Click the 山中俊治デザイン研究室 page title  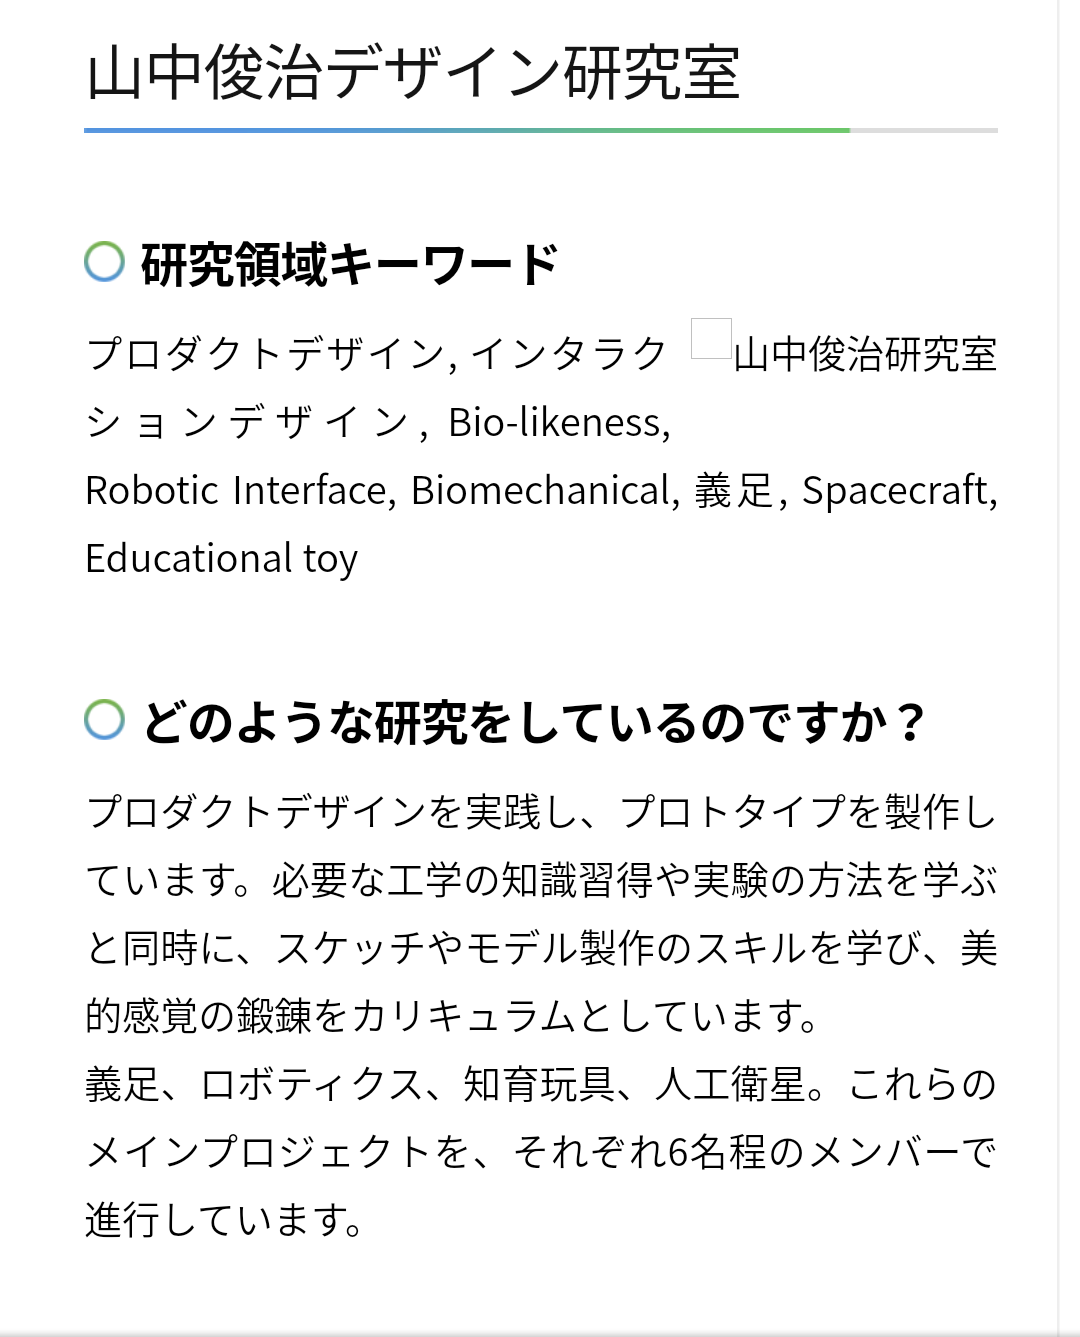pos(413,73)
